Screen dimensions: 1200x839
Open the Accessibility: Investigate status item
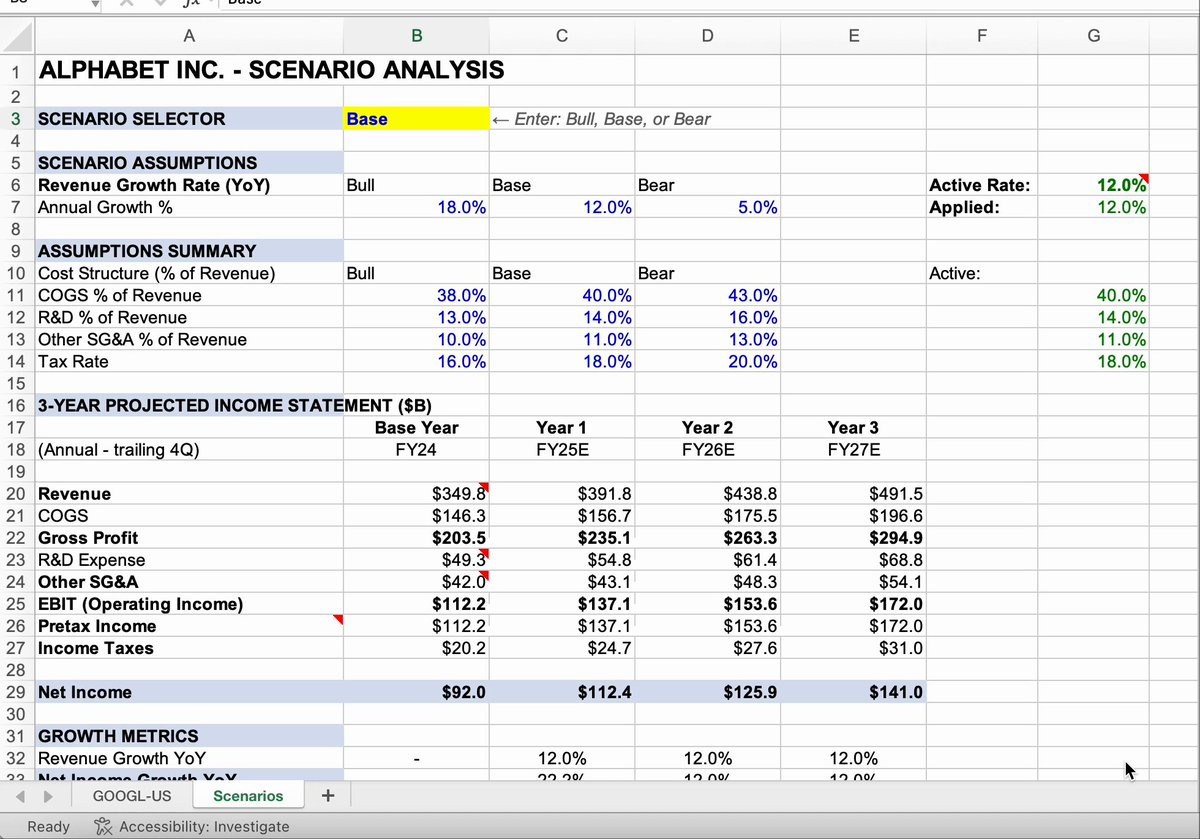[192, 827]
